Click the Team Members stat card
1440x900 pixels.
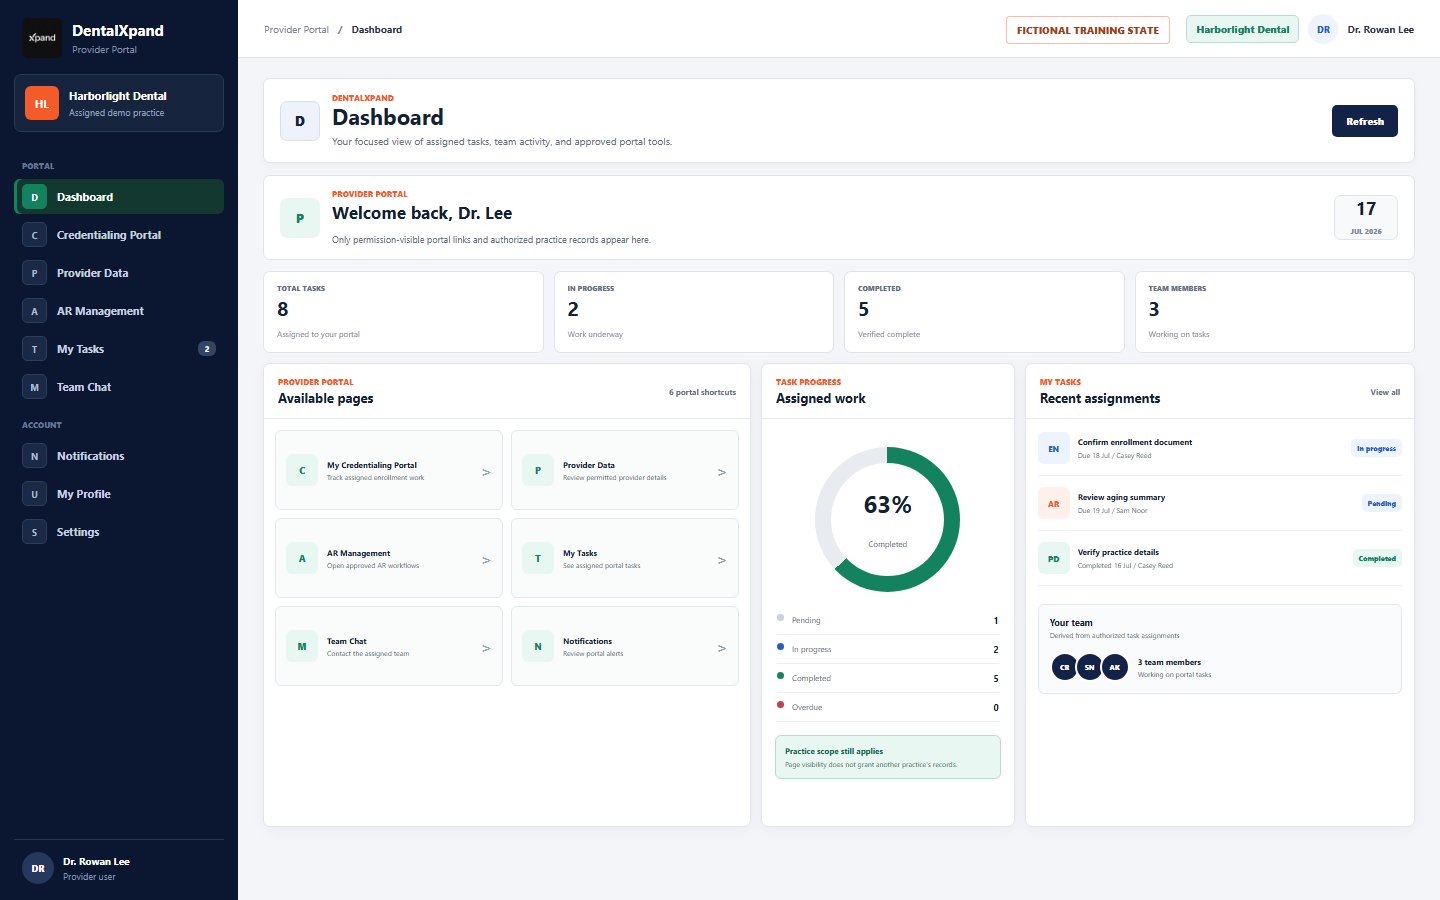tap(1275, 312)
